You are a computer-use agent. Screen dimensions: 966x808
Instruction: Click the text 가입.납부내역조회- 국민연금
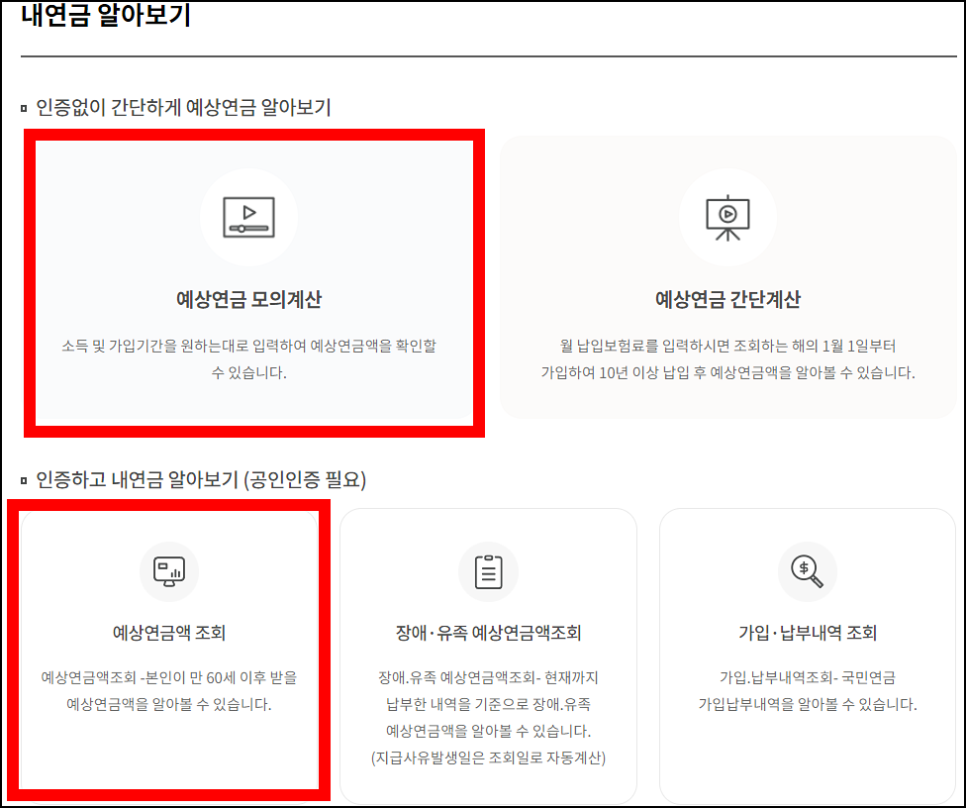808,678
